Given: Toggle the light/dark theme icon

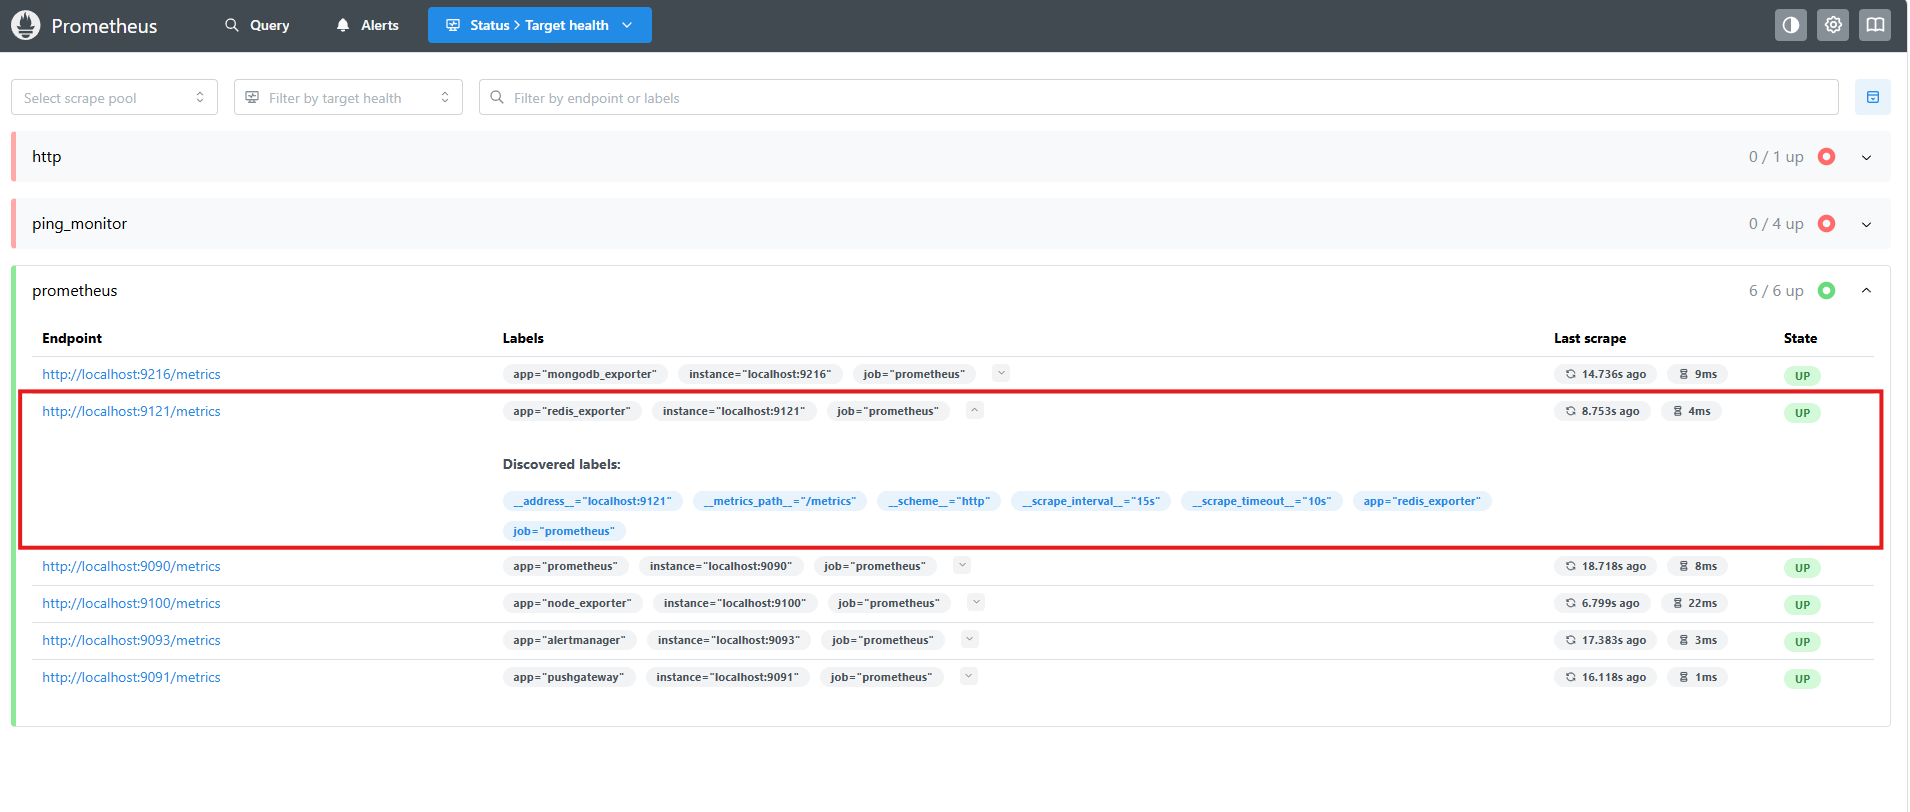Looking at the screenshot, I should click(1791, 25).
